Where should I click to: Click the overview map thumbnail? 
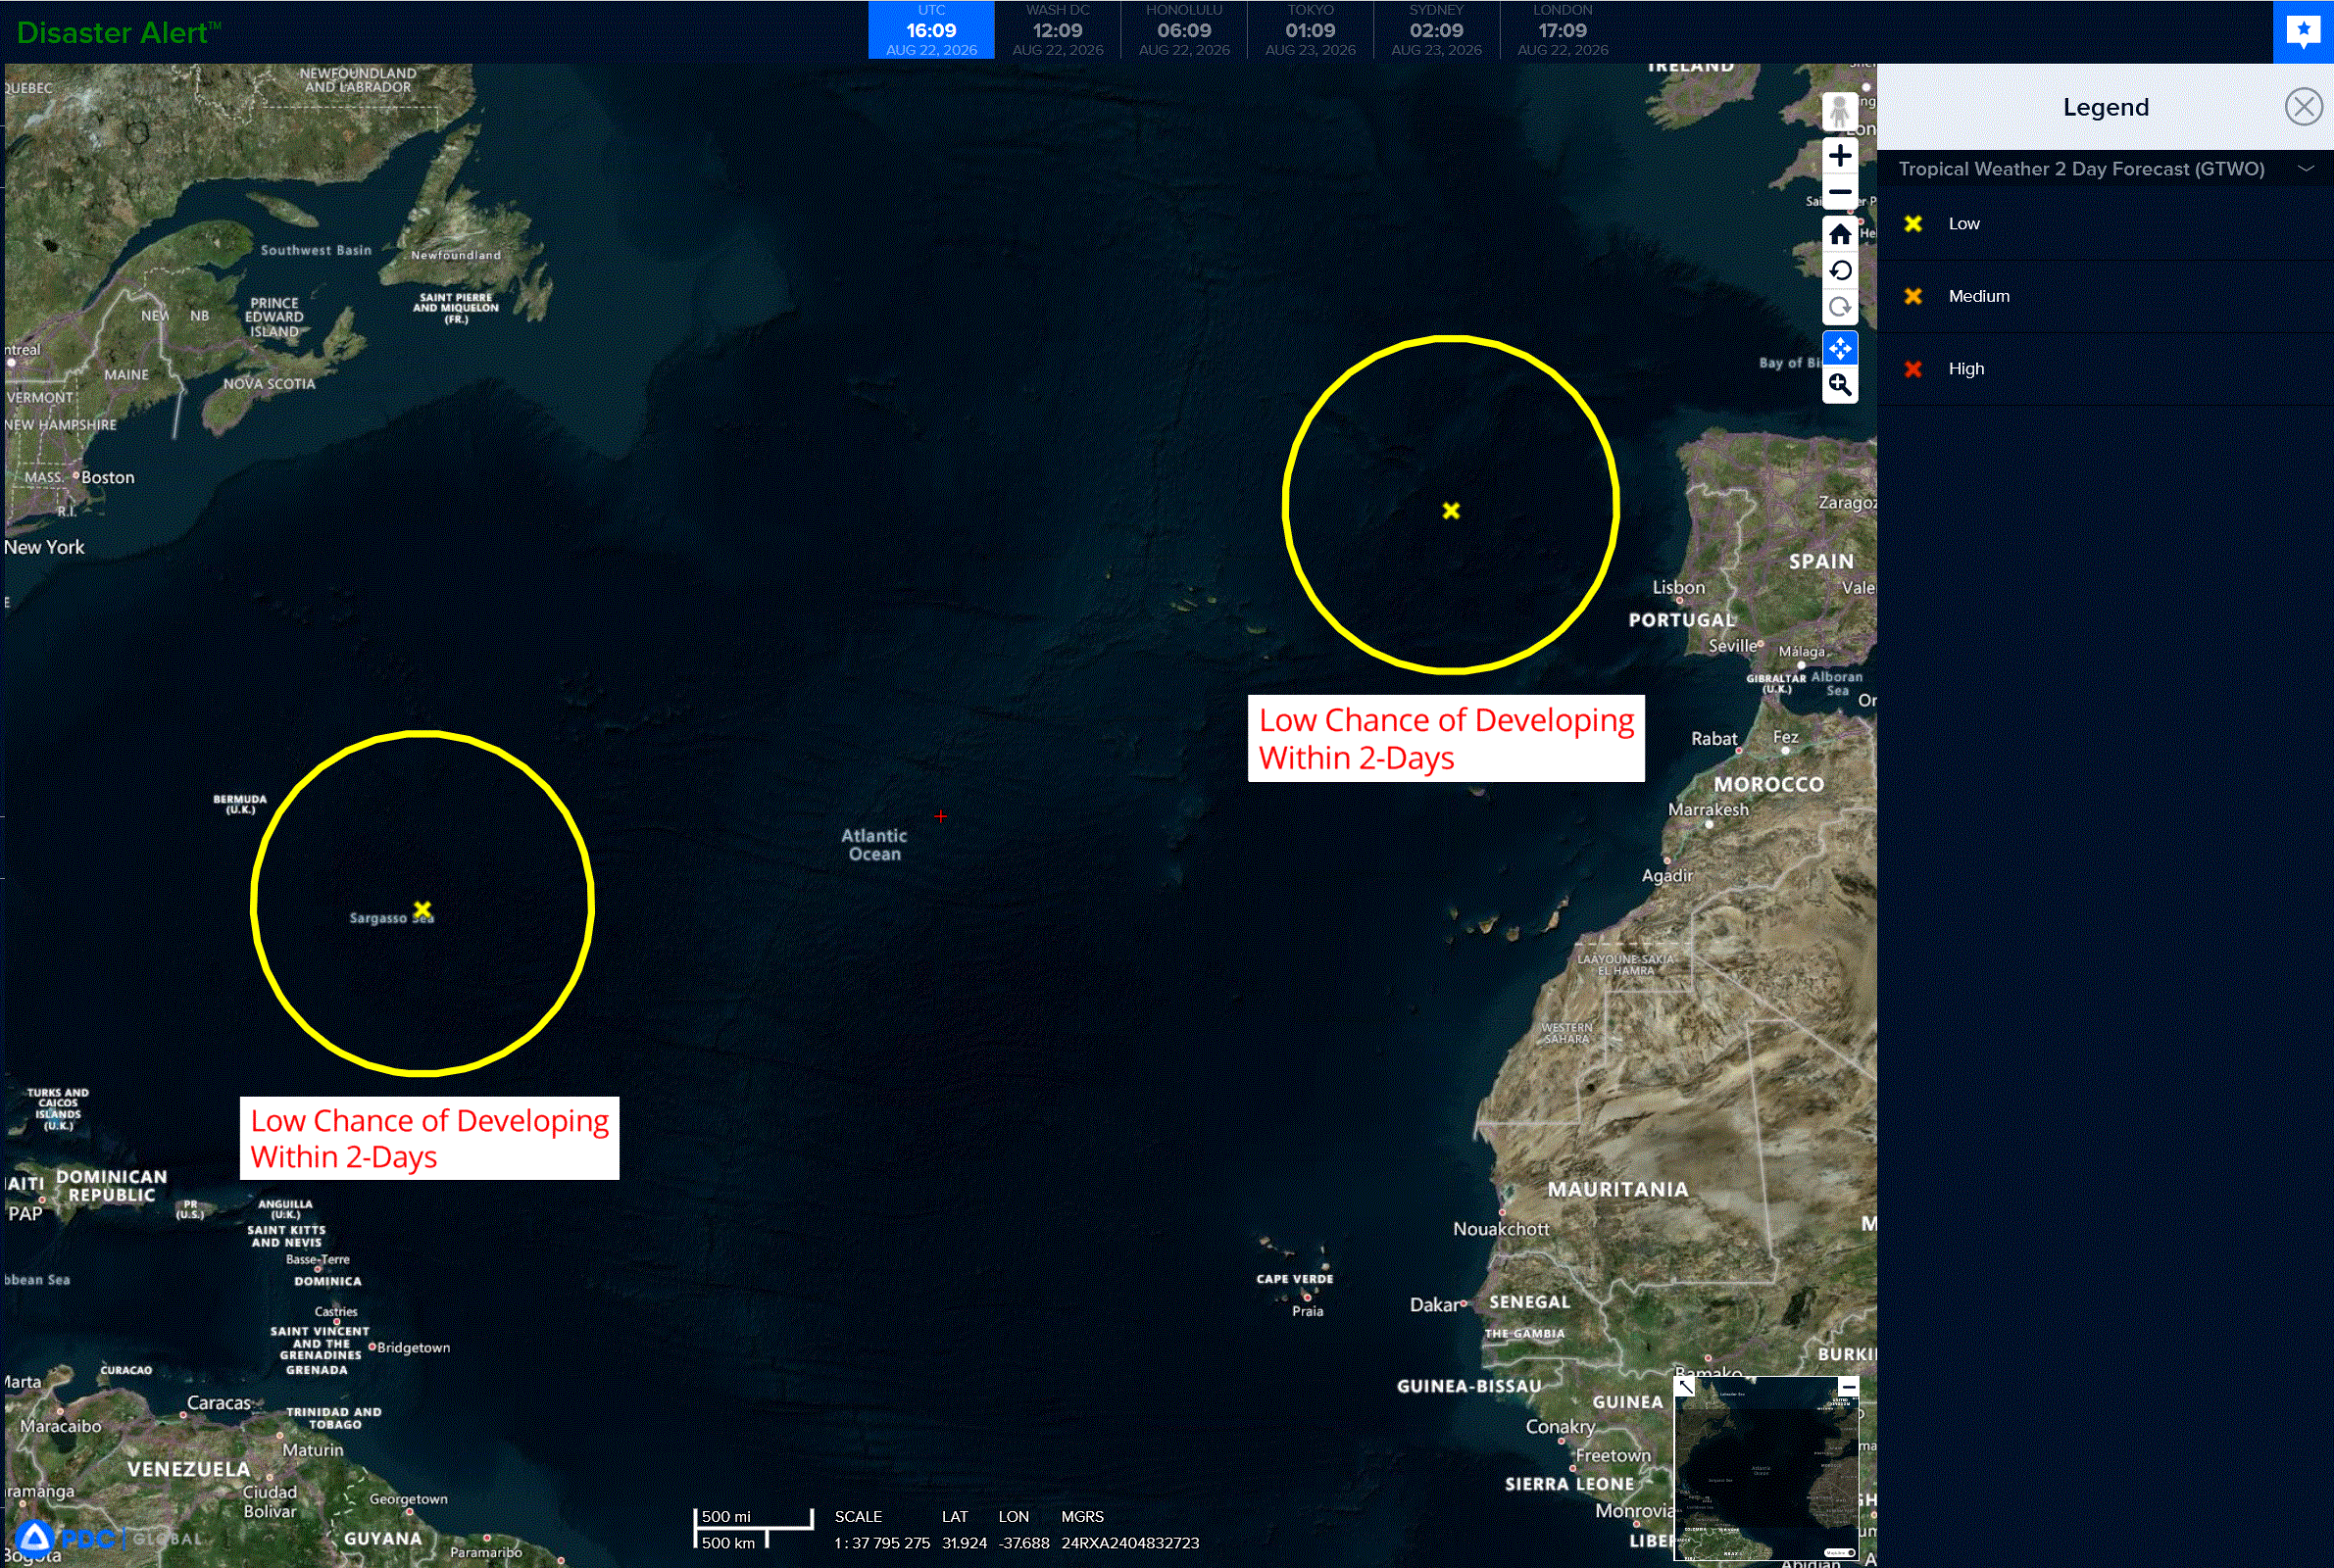coord(1766,1469)
